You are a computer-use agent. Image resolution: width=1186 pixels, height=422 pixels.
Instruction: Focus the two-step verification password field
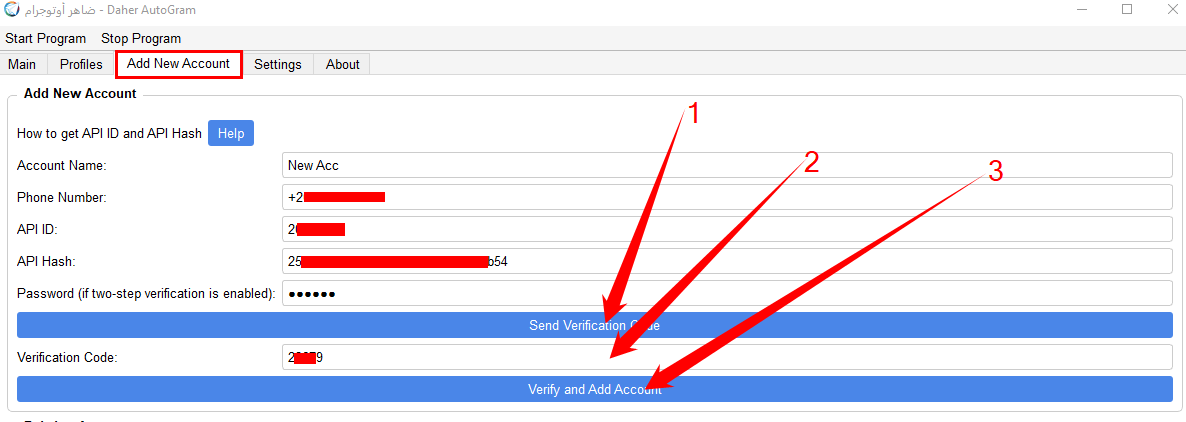coord(726,293)
